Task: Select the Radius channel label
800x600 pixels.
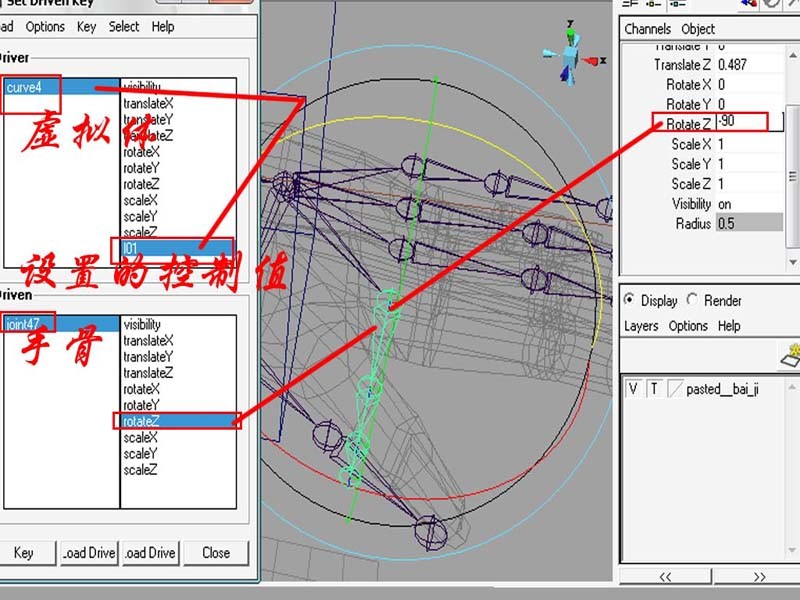Action: click(693, 223)
